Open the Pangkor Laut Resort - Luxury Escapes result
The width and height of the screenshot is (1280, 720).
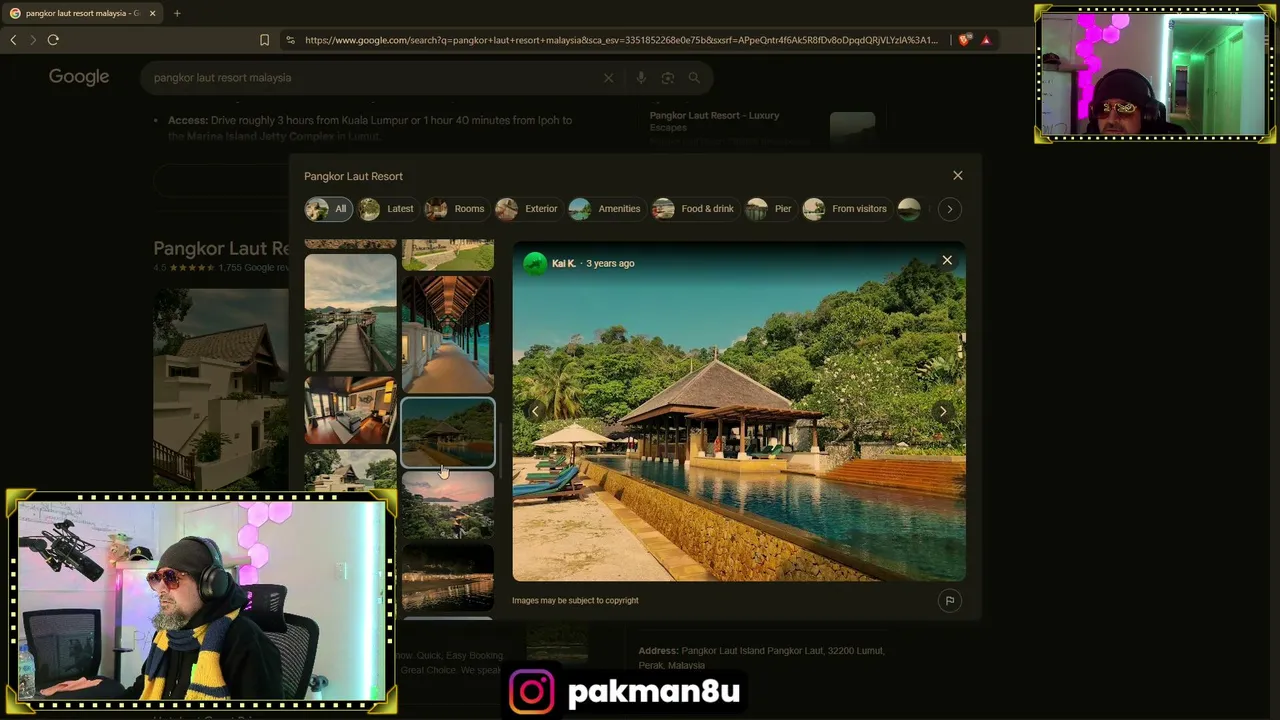pyautogui.click(x=714, y=121)
